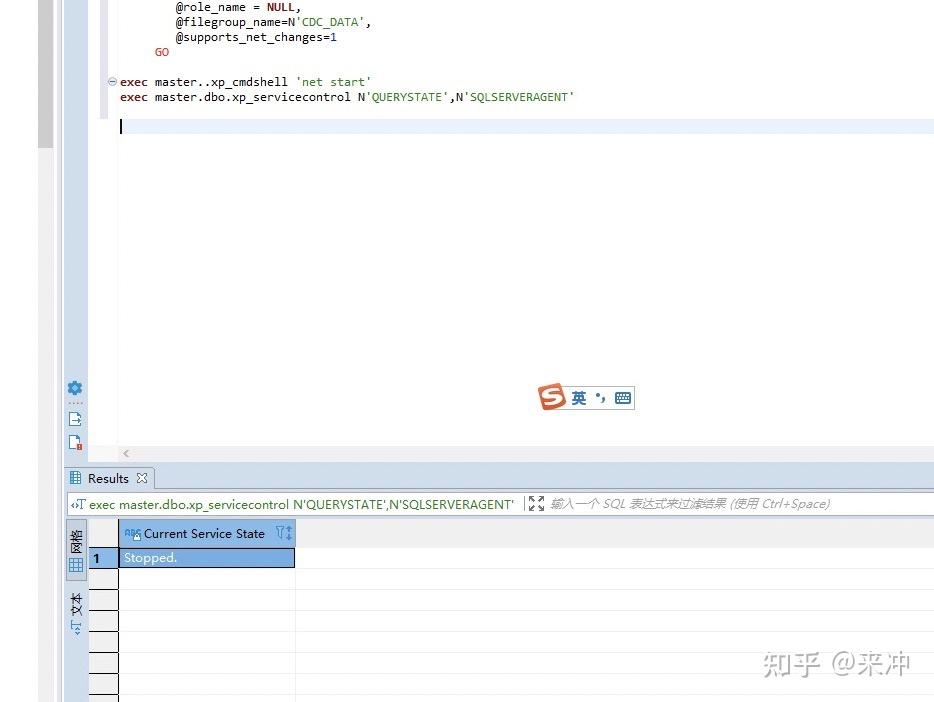This screenshot has width=934, height=702.
Task: Click the Sogou keyboard icon
Action: 624,397
